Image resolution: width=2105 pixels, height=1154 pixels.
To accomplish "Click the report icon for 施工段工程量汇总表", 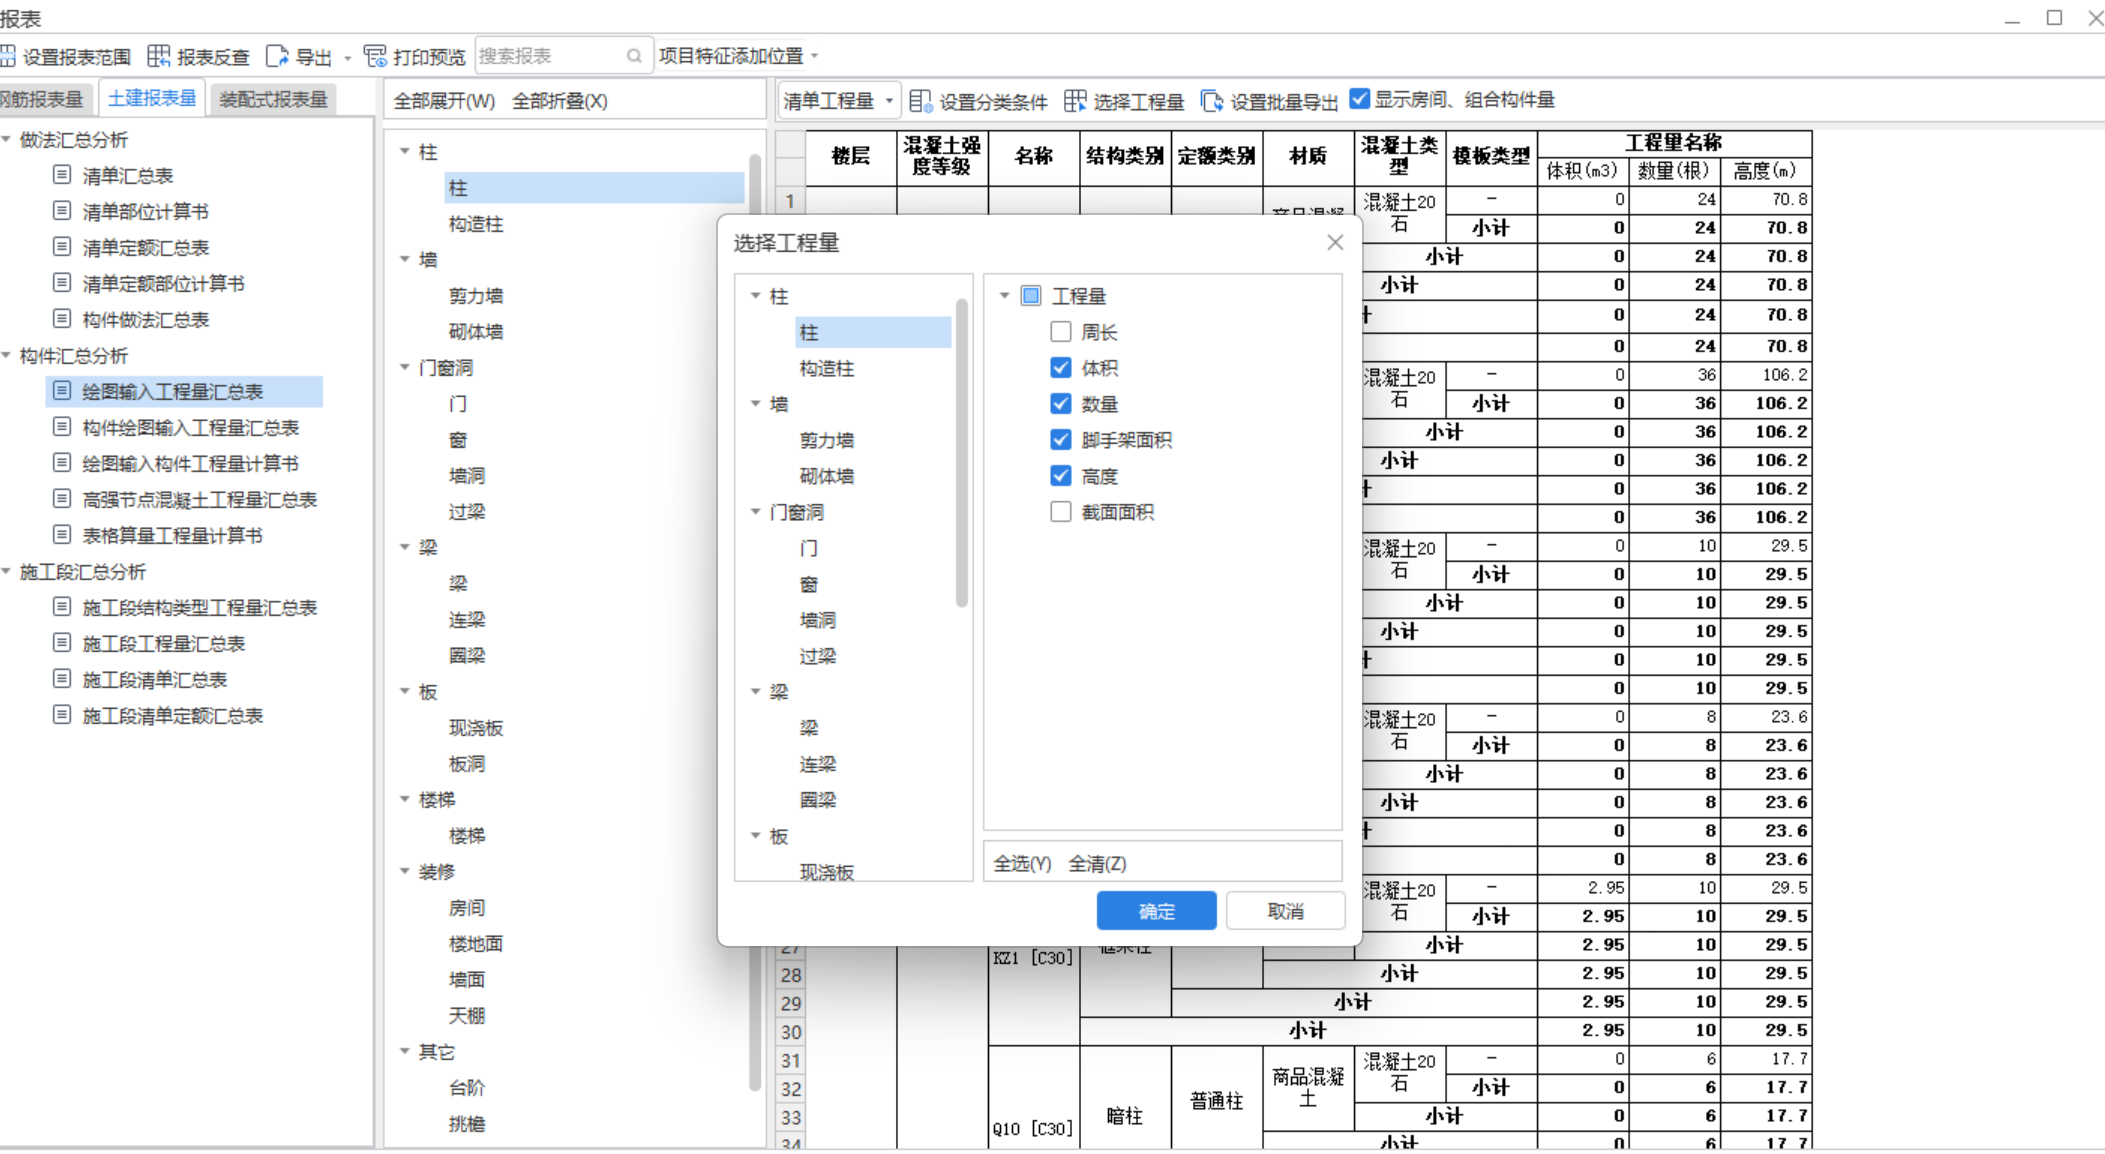I will point(62,643).
